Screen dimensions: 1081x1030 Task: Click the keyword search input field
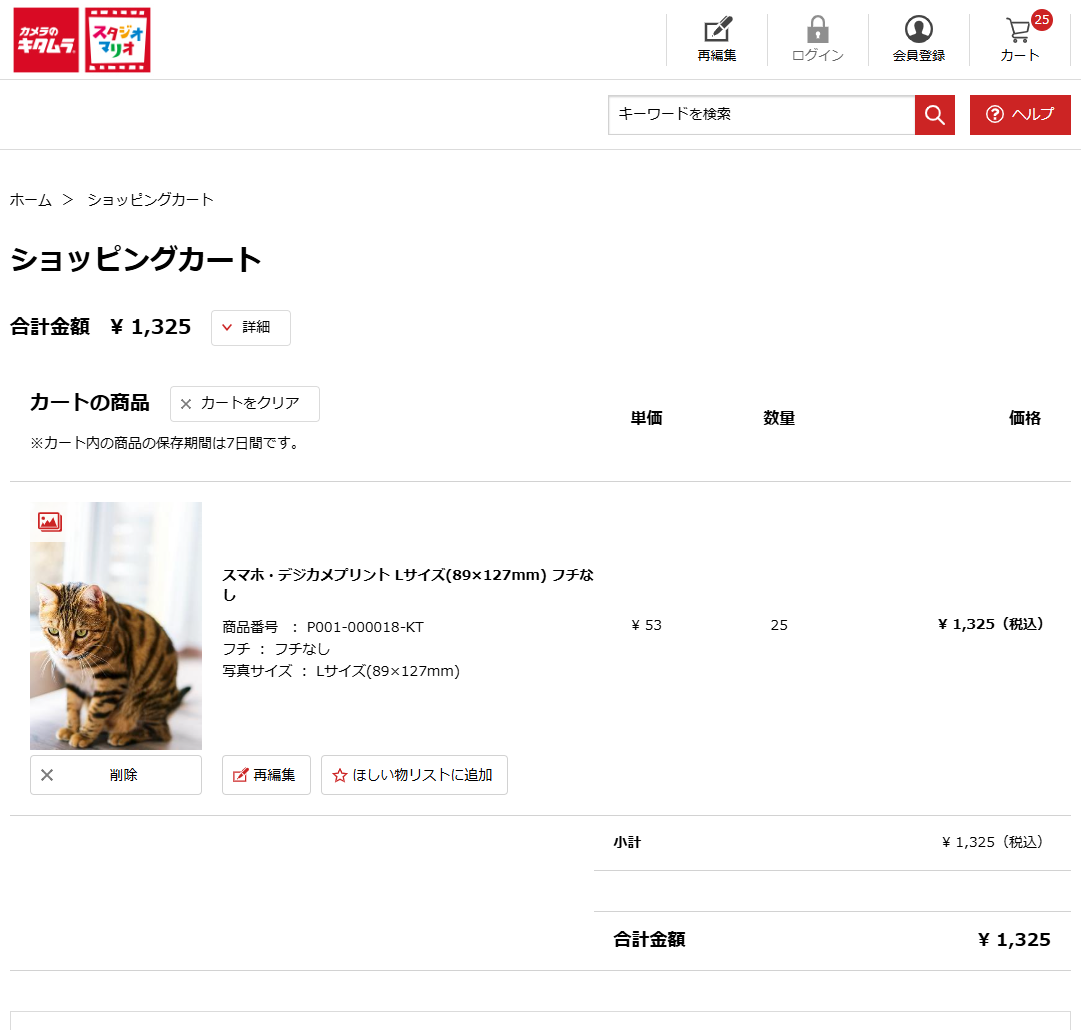[760, 114]
